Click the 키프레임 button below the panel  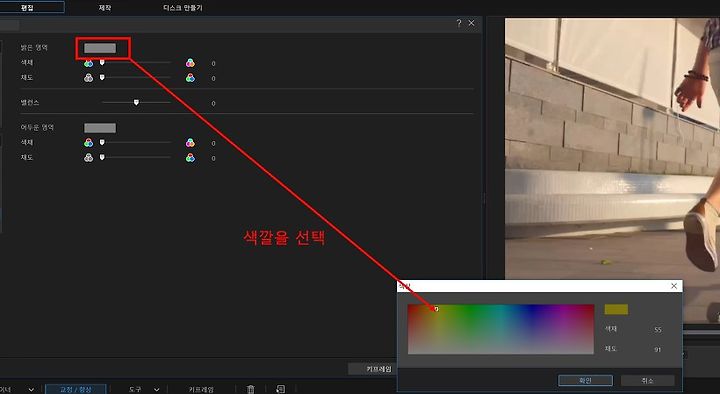pos(372,369)
